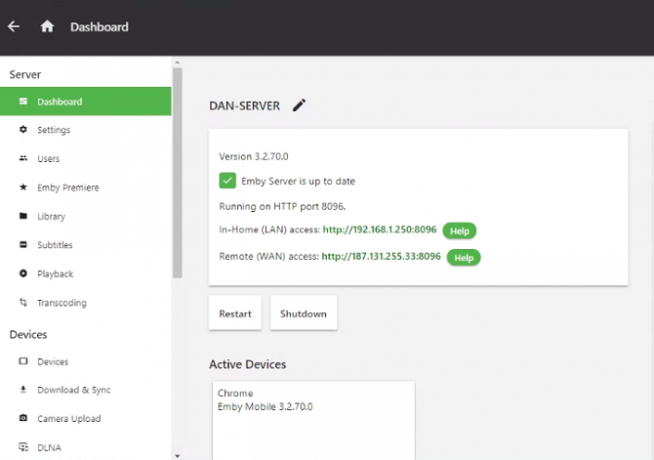The width and height of the screenshot is (654, 460).
Task: Open Emby Premiere in the sidebar
Action: [86, 187]
